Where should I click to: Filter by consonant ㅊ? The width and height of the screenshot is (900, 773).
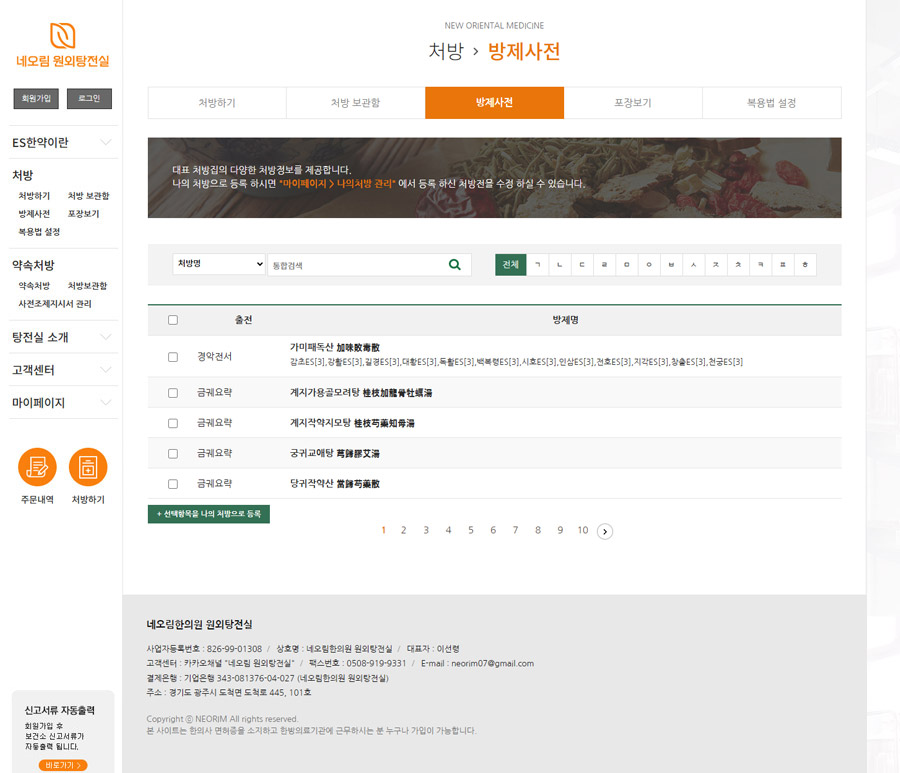[x=738, y=265]
